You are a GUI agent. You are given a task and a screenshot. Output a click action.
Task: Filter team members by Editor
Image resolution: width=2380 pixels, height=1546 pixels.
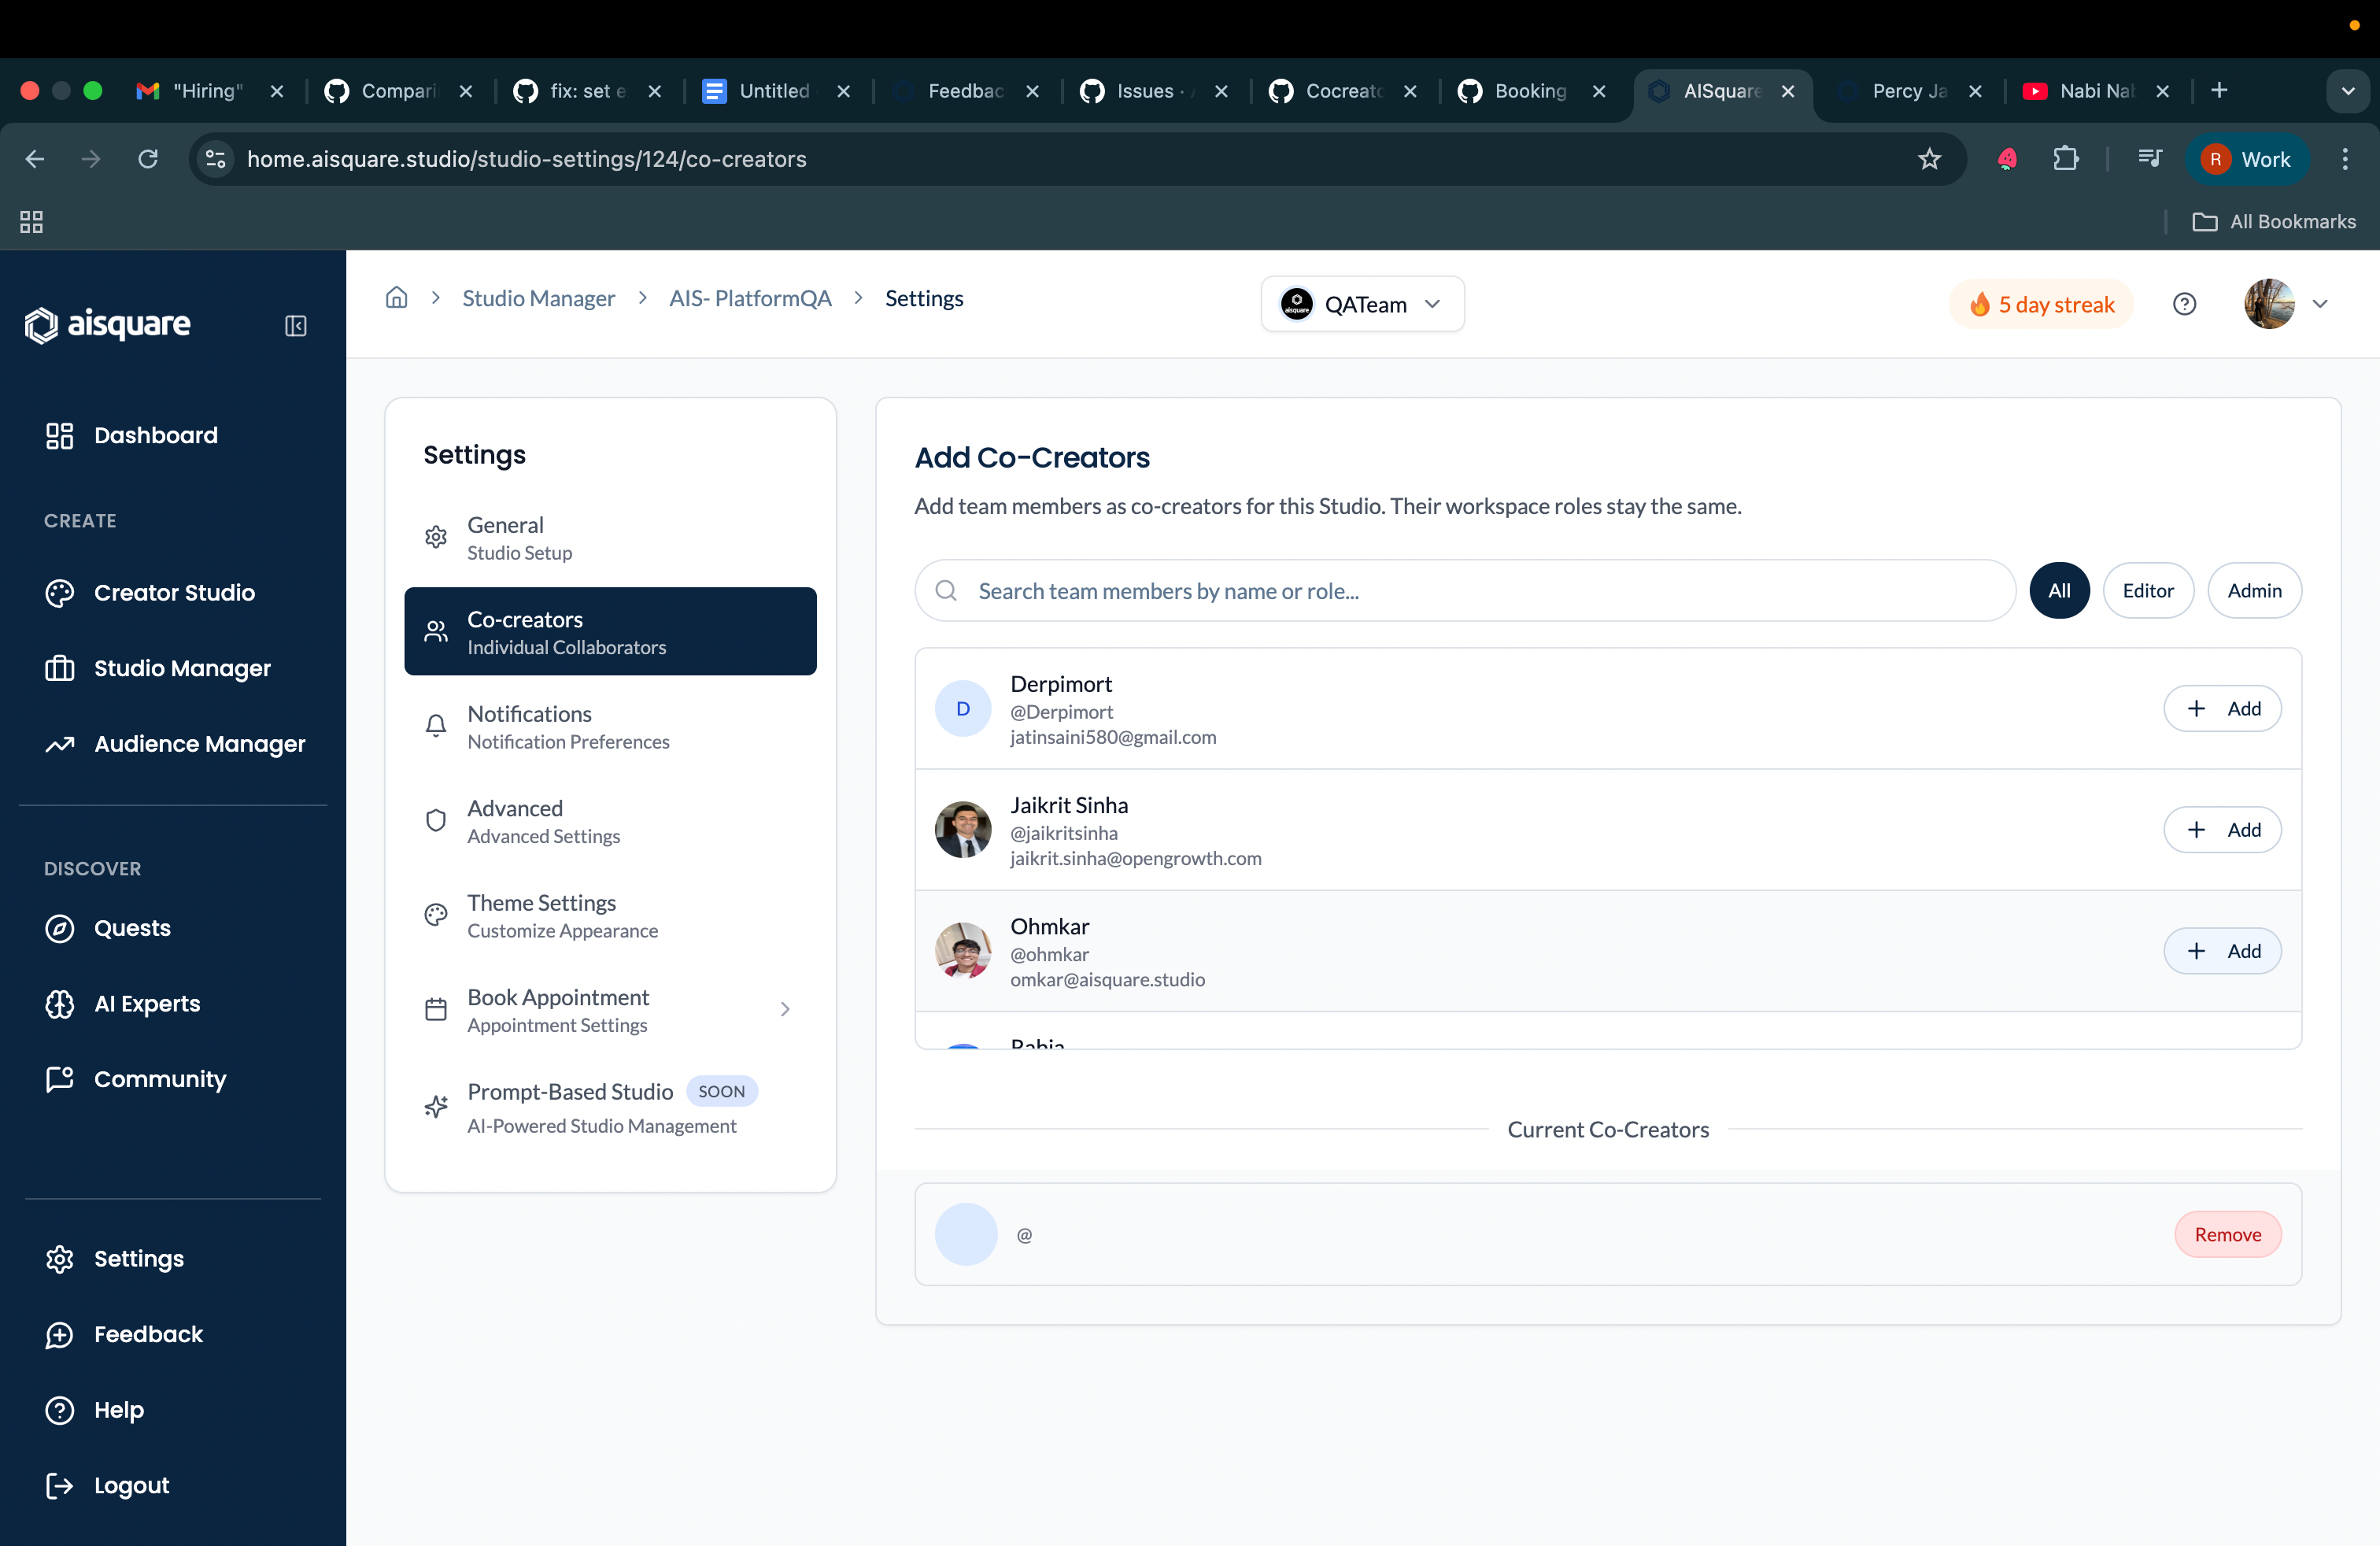coord(2148,591)
